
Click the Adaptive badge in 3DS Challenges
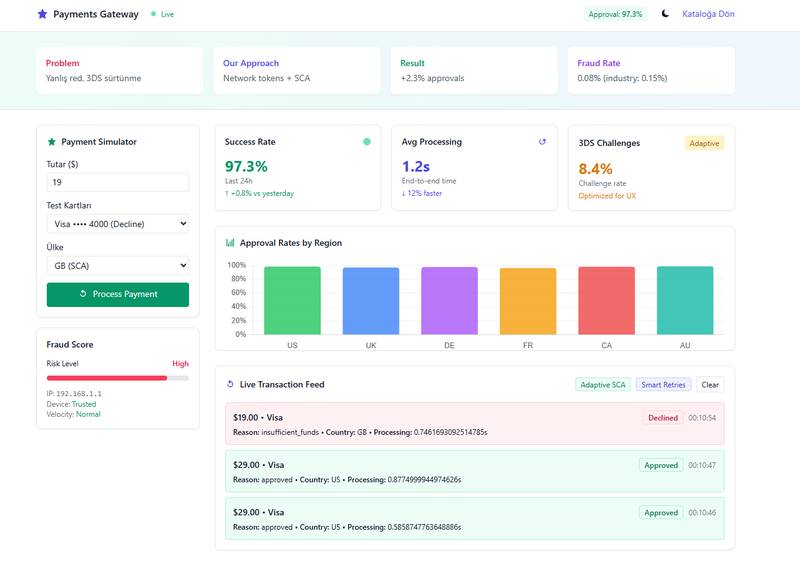point(704,143)
